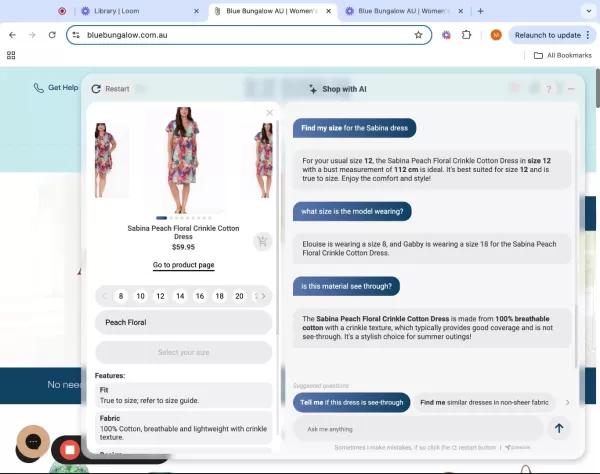Select size 20
The width and height of the screenshot is (600, 474).
click(239, 296)
